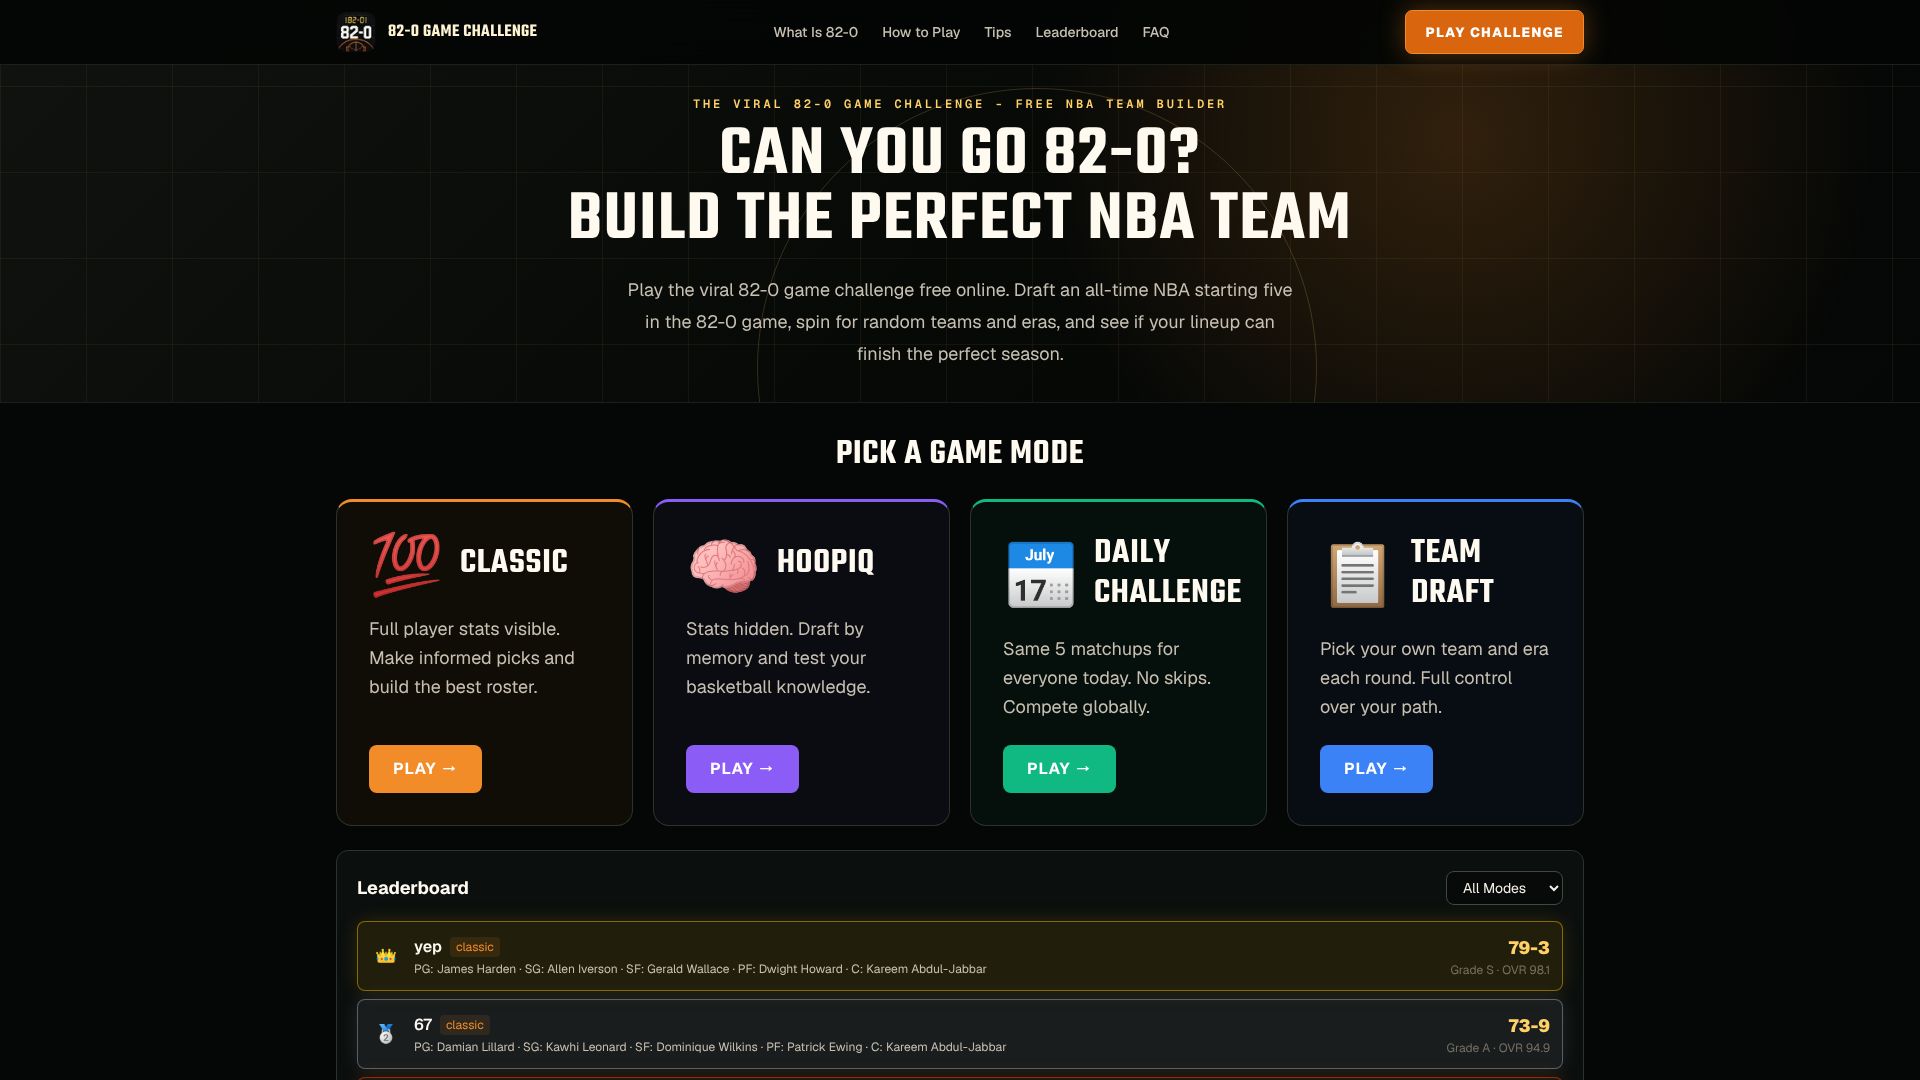The image size is (1920, 1080).
Task: Click the 82-0 Game Challenge site title
Action: click(462, 31)
